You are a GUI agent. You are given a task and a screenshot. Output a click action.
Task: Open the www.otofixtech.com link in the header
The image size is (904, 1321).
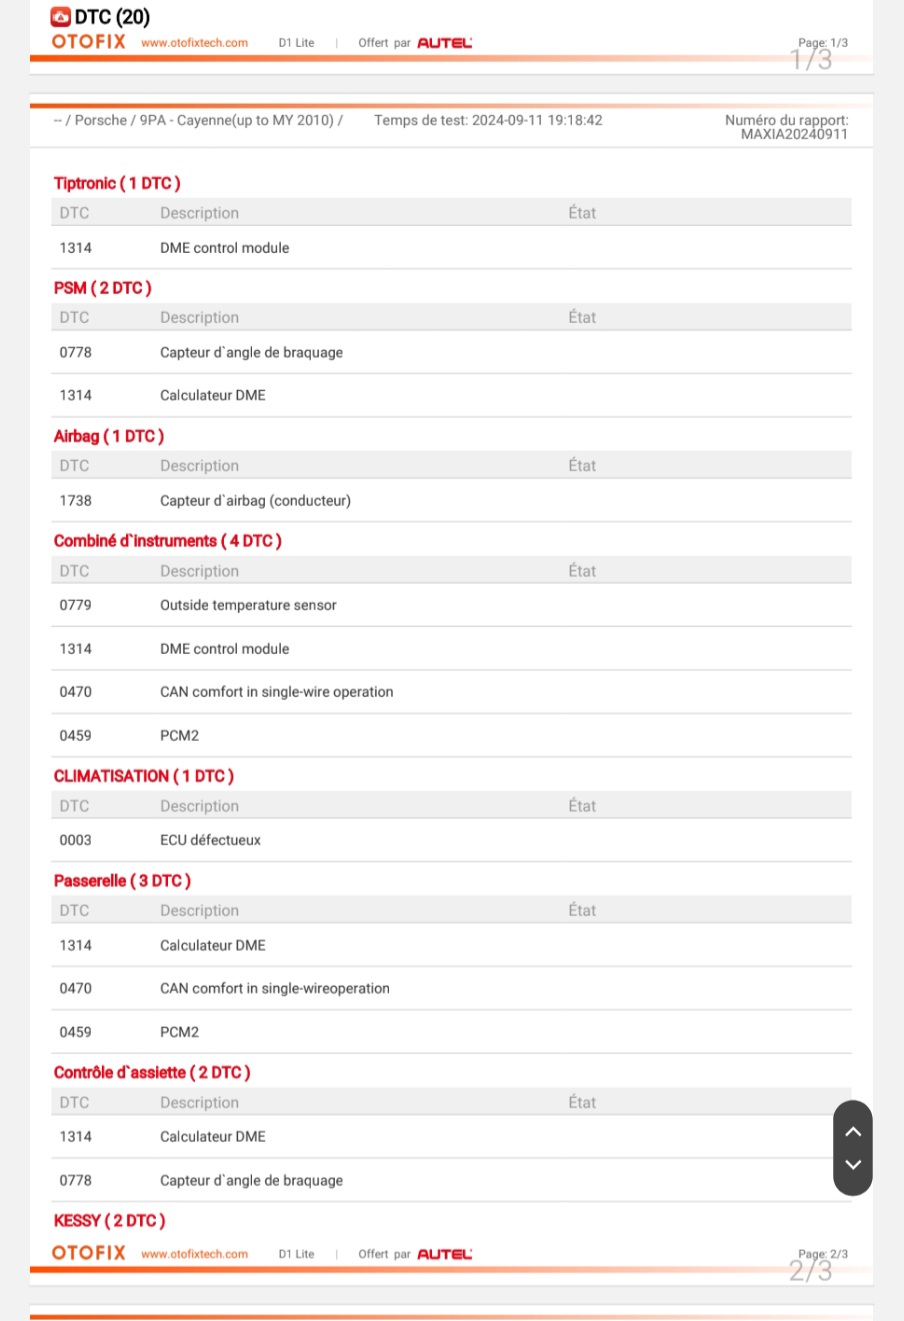[x=194, y=43]
